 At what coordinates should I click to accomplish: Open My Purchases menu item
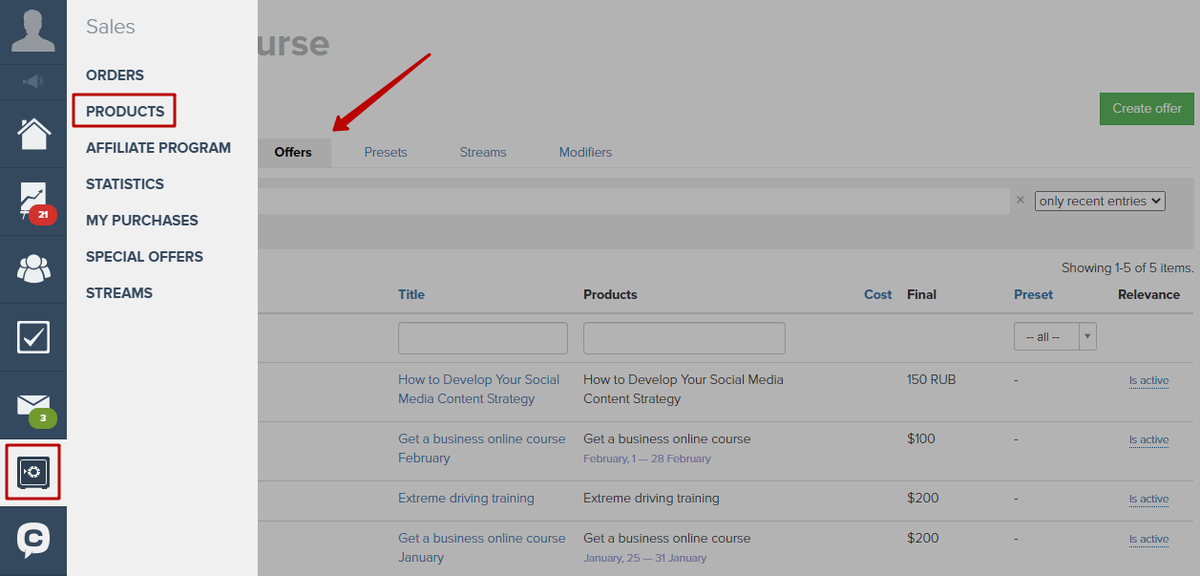click(x=142, y=220)
